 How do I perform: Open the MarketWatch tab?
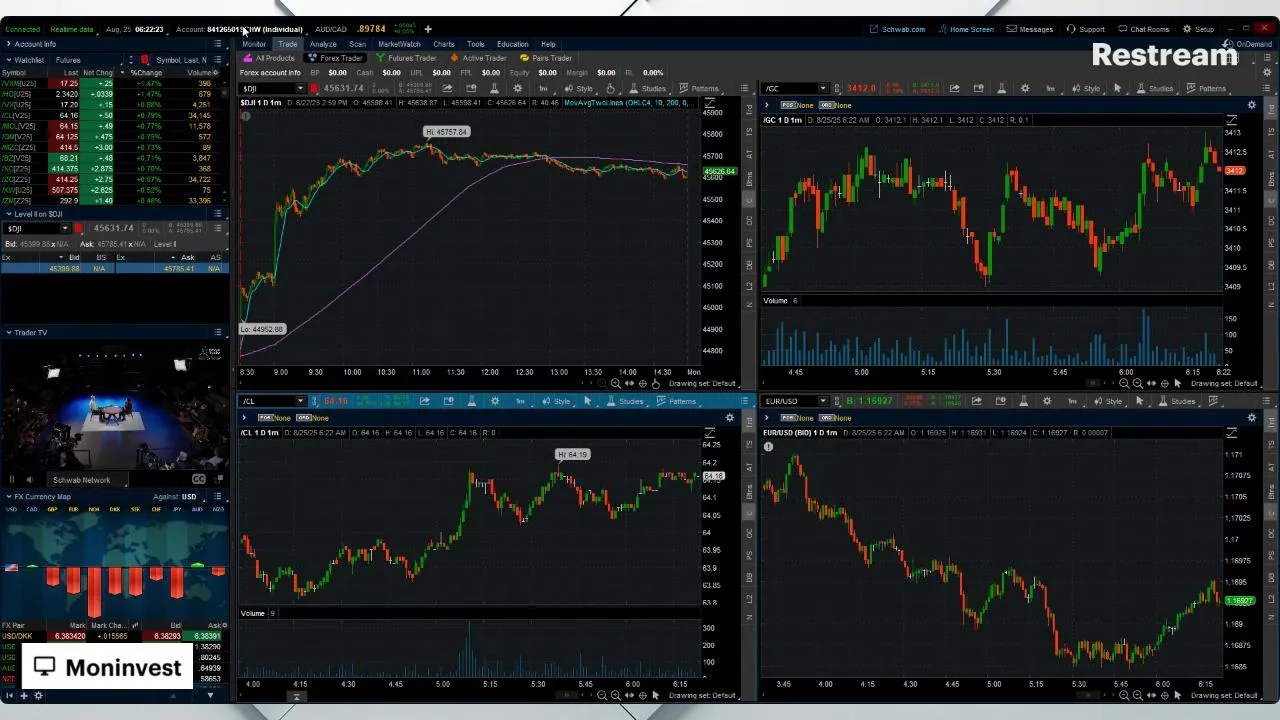pyautogui.click(x=399, y=44)
